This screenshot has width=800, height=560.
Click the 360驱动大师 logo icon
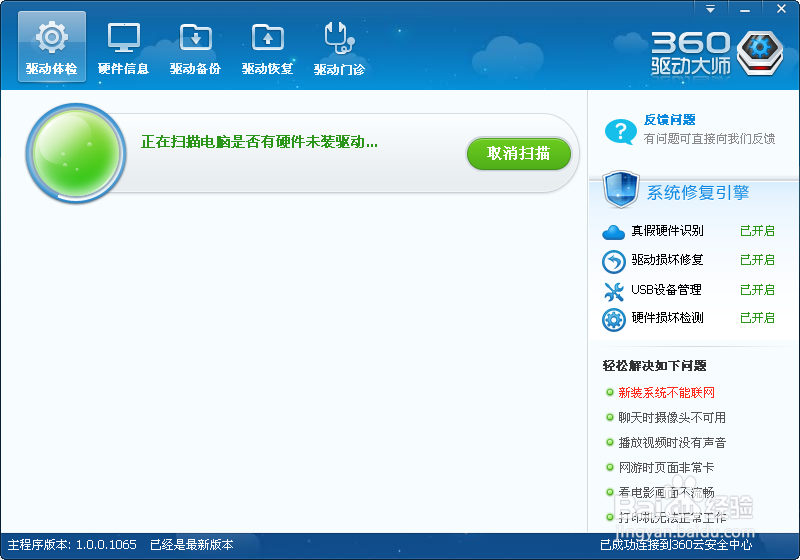tap(760, 53)
